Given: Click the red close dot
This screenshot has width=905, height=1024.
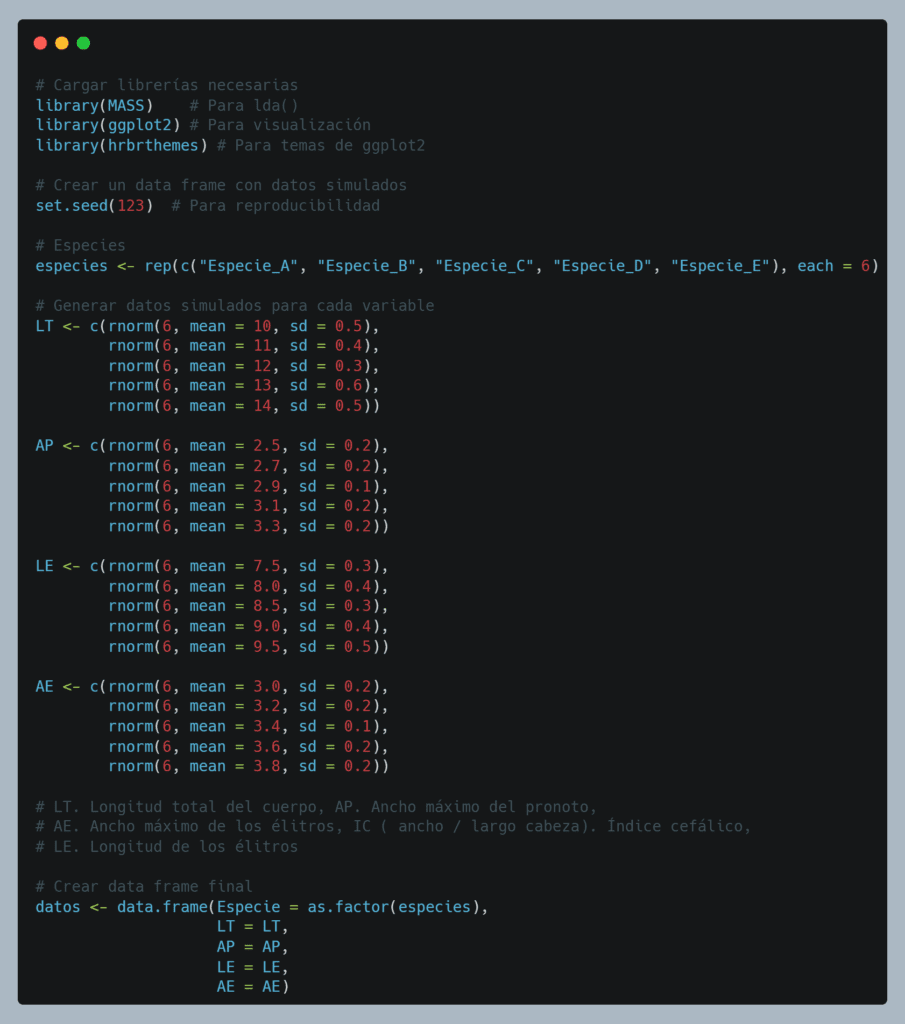Looking at the screenshot, I should [x=40, y=43].
